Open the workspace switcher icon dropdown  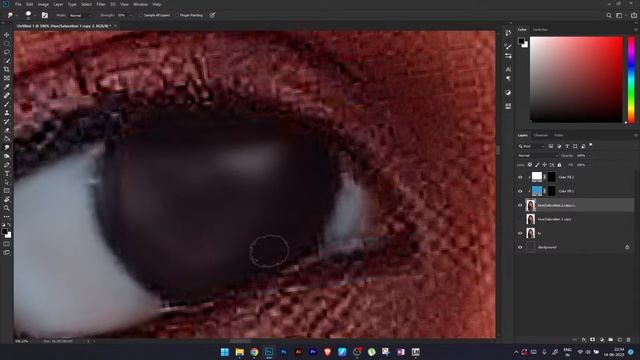click(620, 15)
